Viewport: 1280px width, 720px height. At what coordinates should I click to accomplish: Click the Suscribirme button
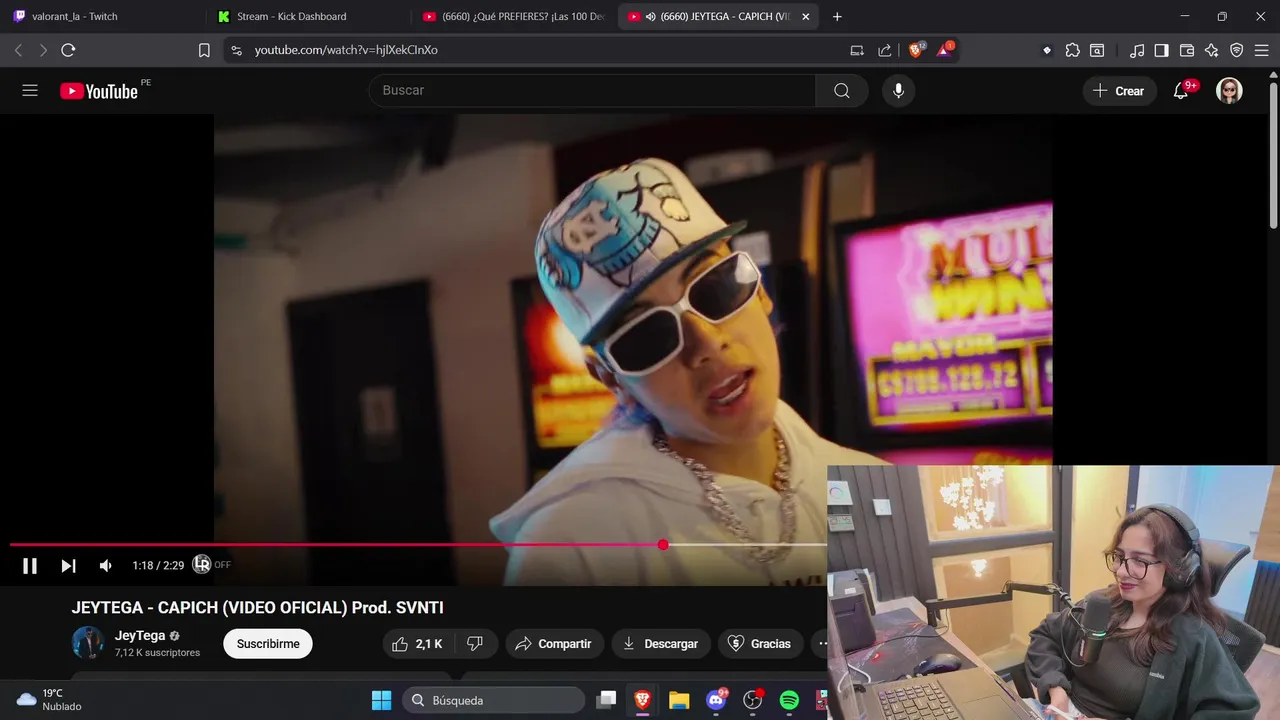click(268, 643)
